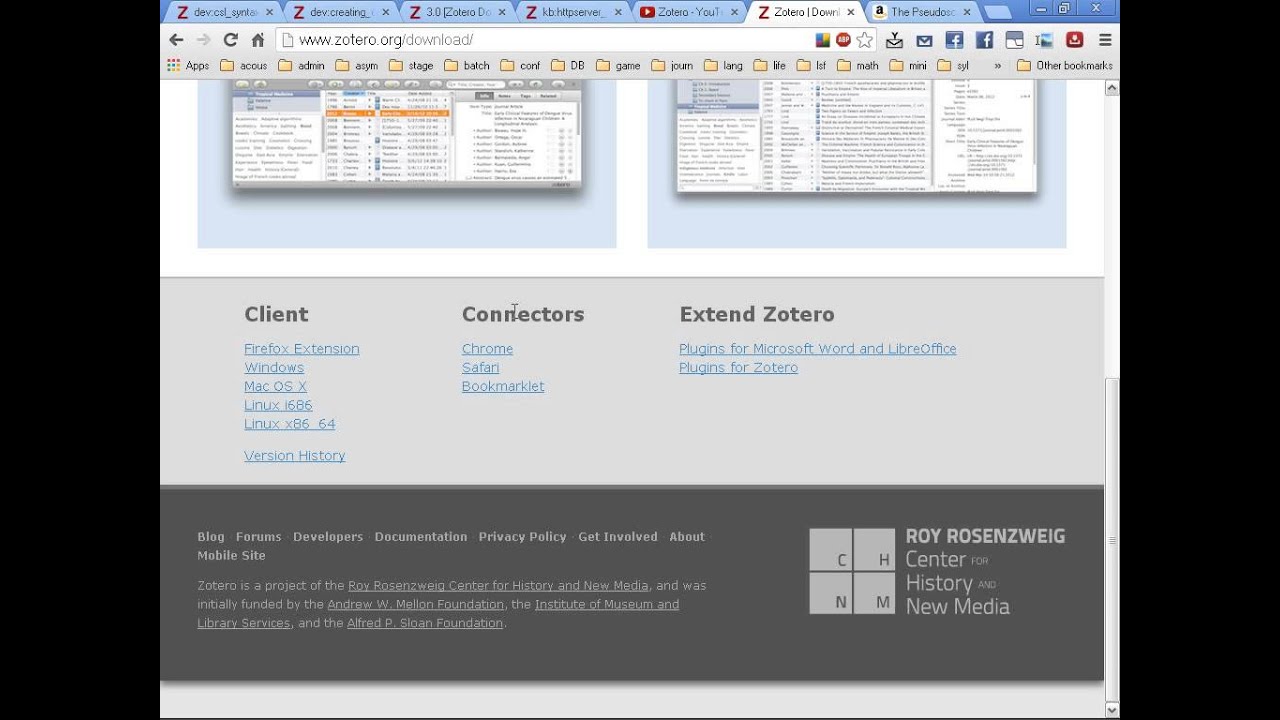The width and height of the screenshot is (1280, 720).
Task: Open the Adblock Plus extension icon
Action: pos(843,40)
